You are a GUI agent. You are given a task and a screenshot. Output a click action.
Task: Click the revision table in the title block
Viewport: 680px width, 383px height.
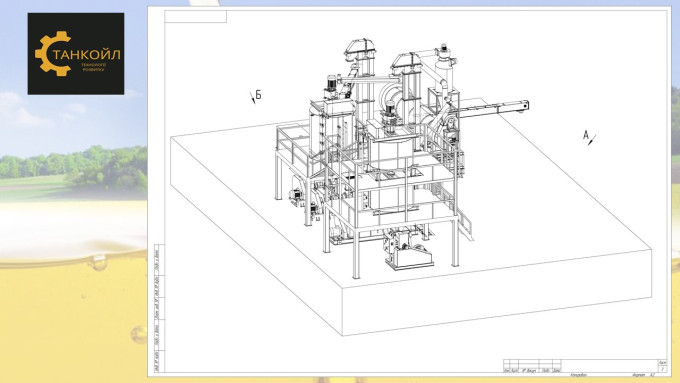point(532,366)
